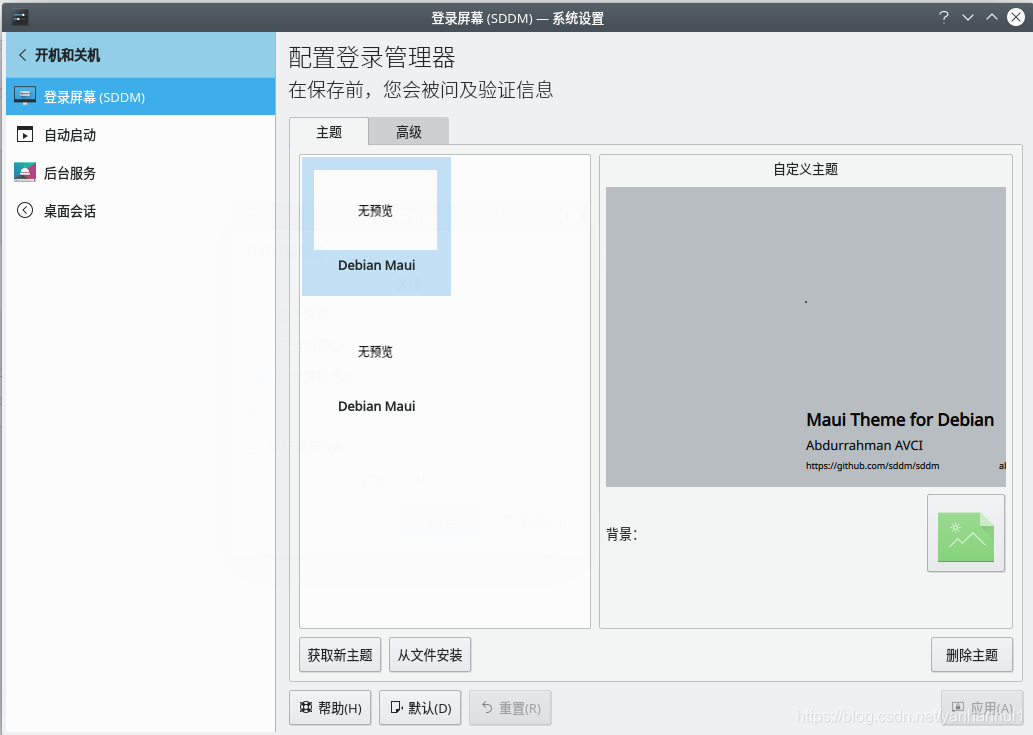Maximize window with up chevron icon
Image resolution: width=1033 pixels, height=735 pixels.
point(991,17)
